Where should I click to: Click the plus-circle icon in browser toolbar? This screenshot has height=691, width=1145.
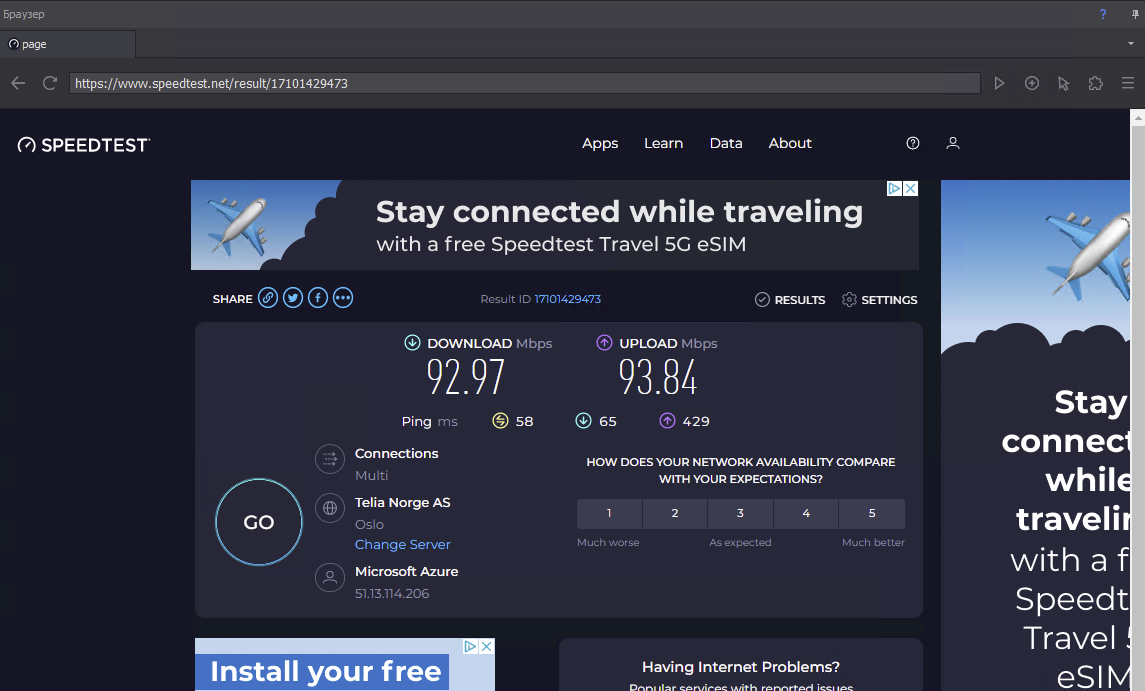tap(1032, 83)
